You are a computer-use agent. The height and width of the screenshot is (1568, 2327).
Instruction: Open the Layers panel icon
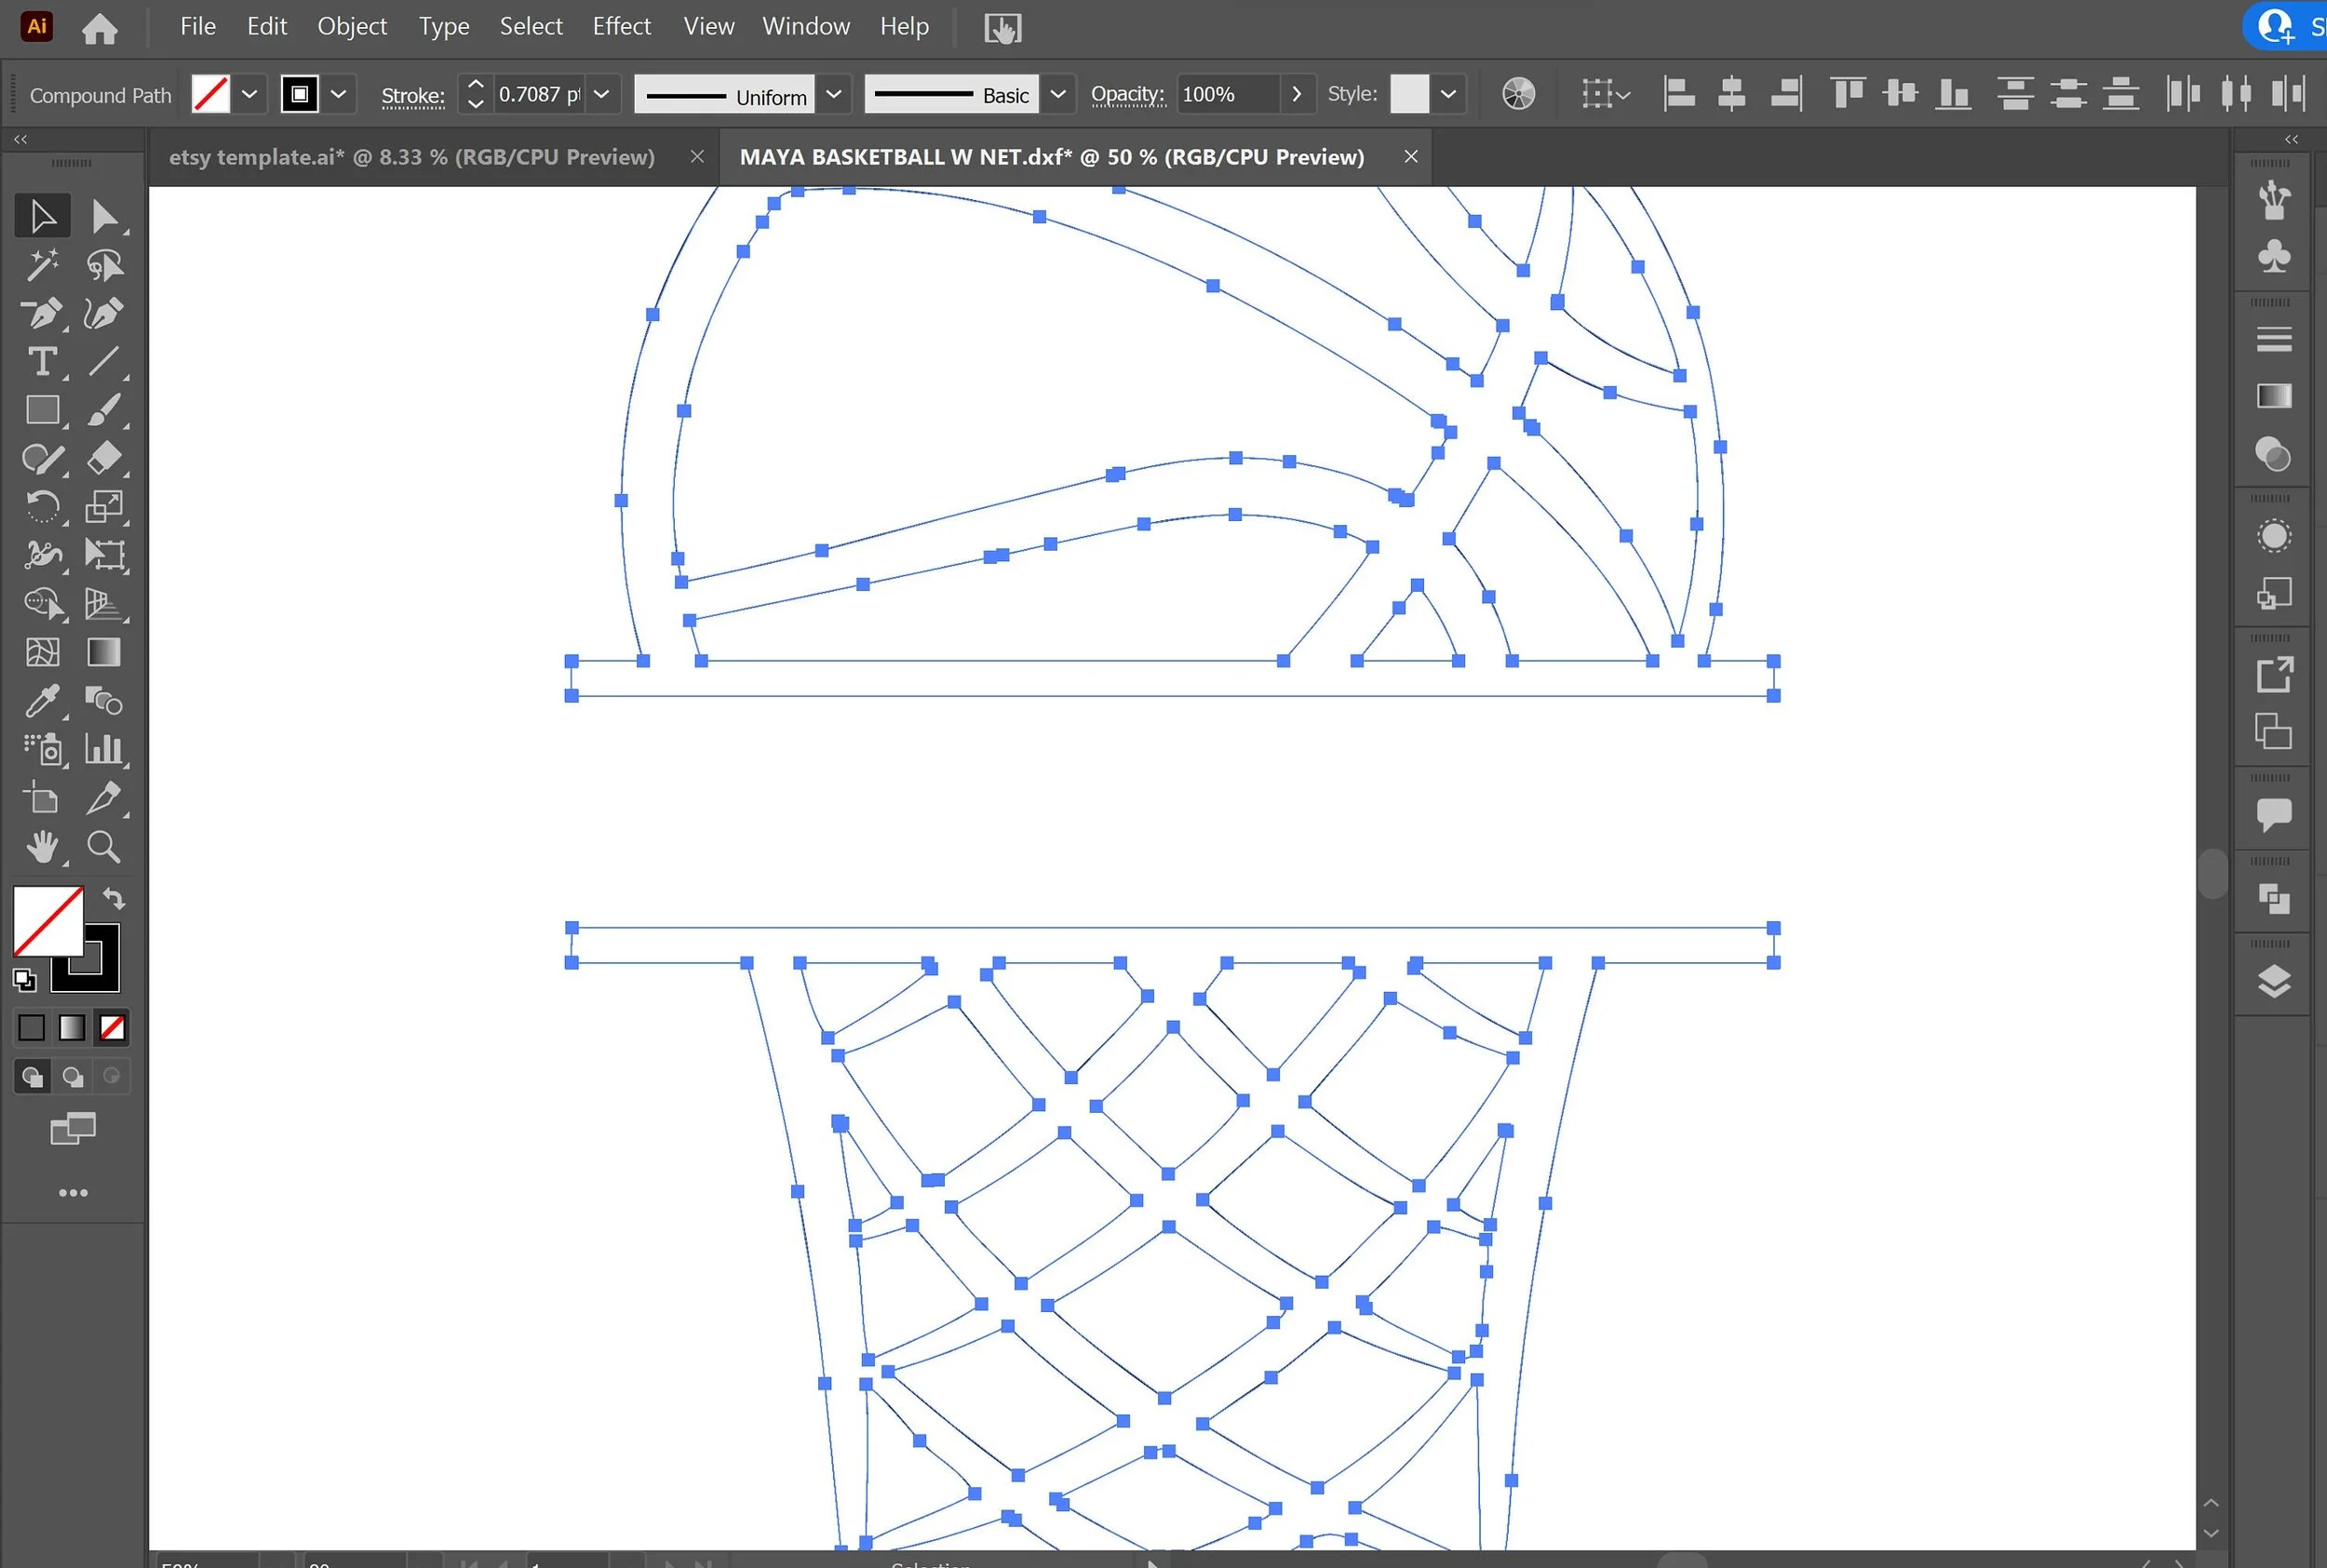2273,981
